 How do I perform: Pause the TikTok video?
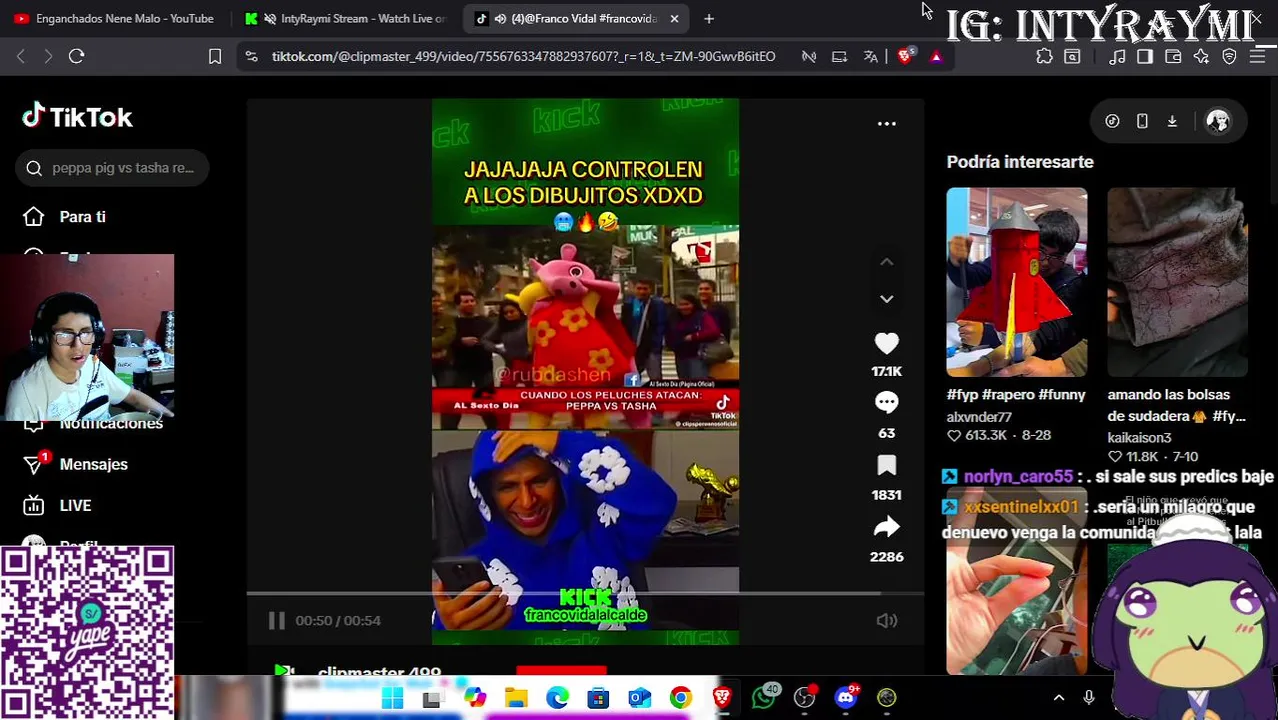click(x=276, y=620)
